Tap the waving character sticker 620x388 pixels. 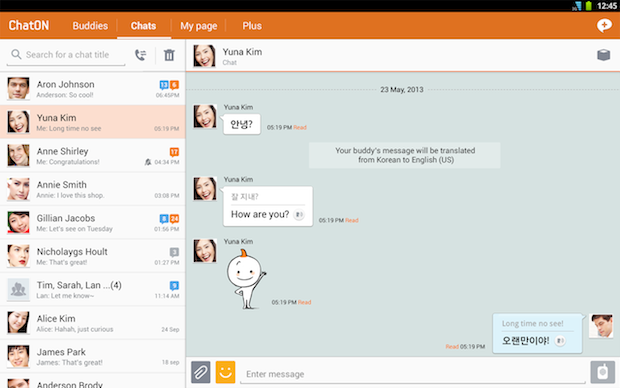coord(246,279)
